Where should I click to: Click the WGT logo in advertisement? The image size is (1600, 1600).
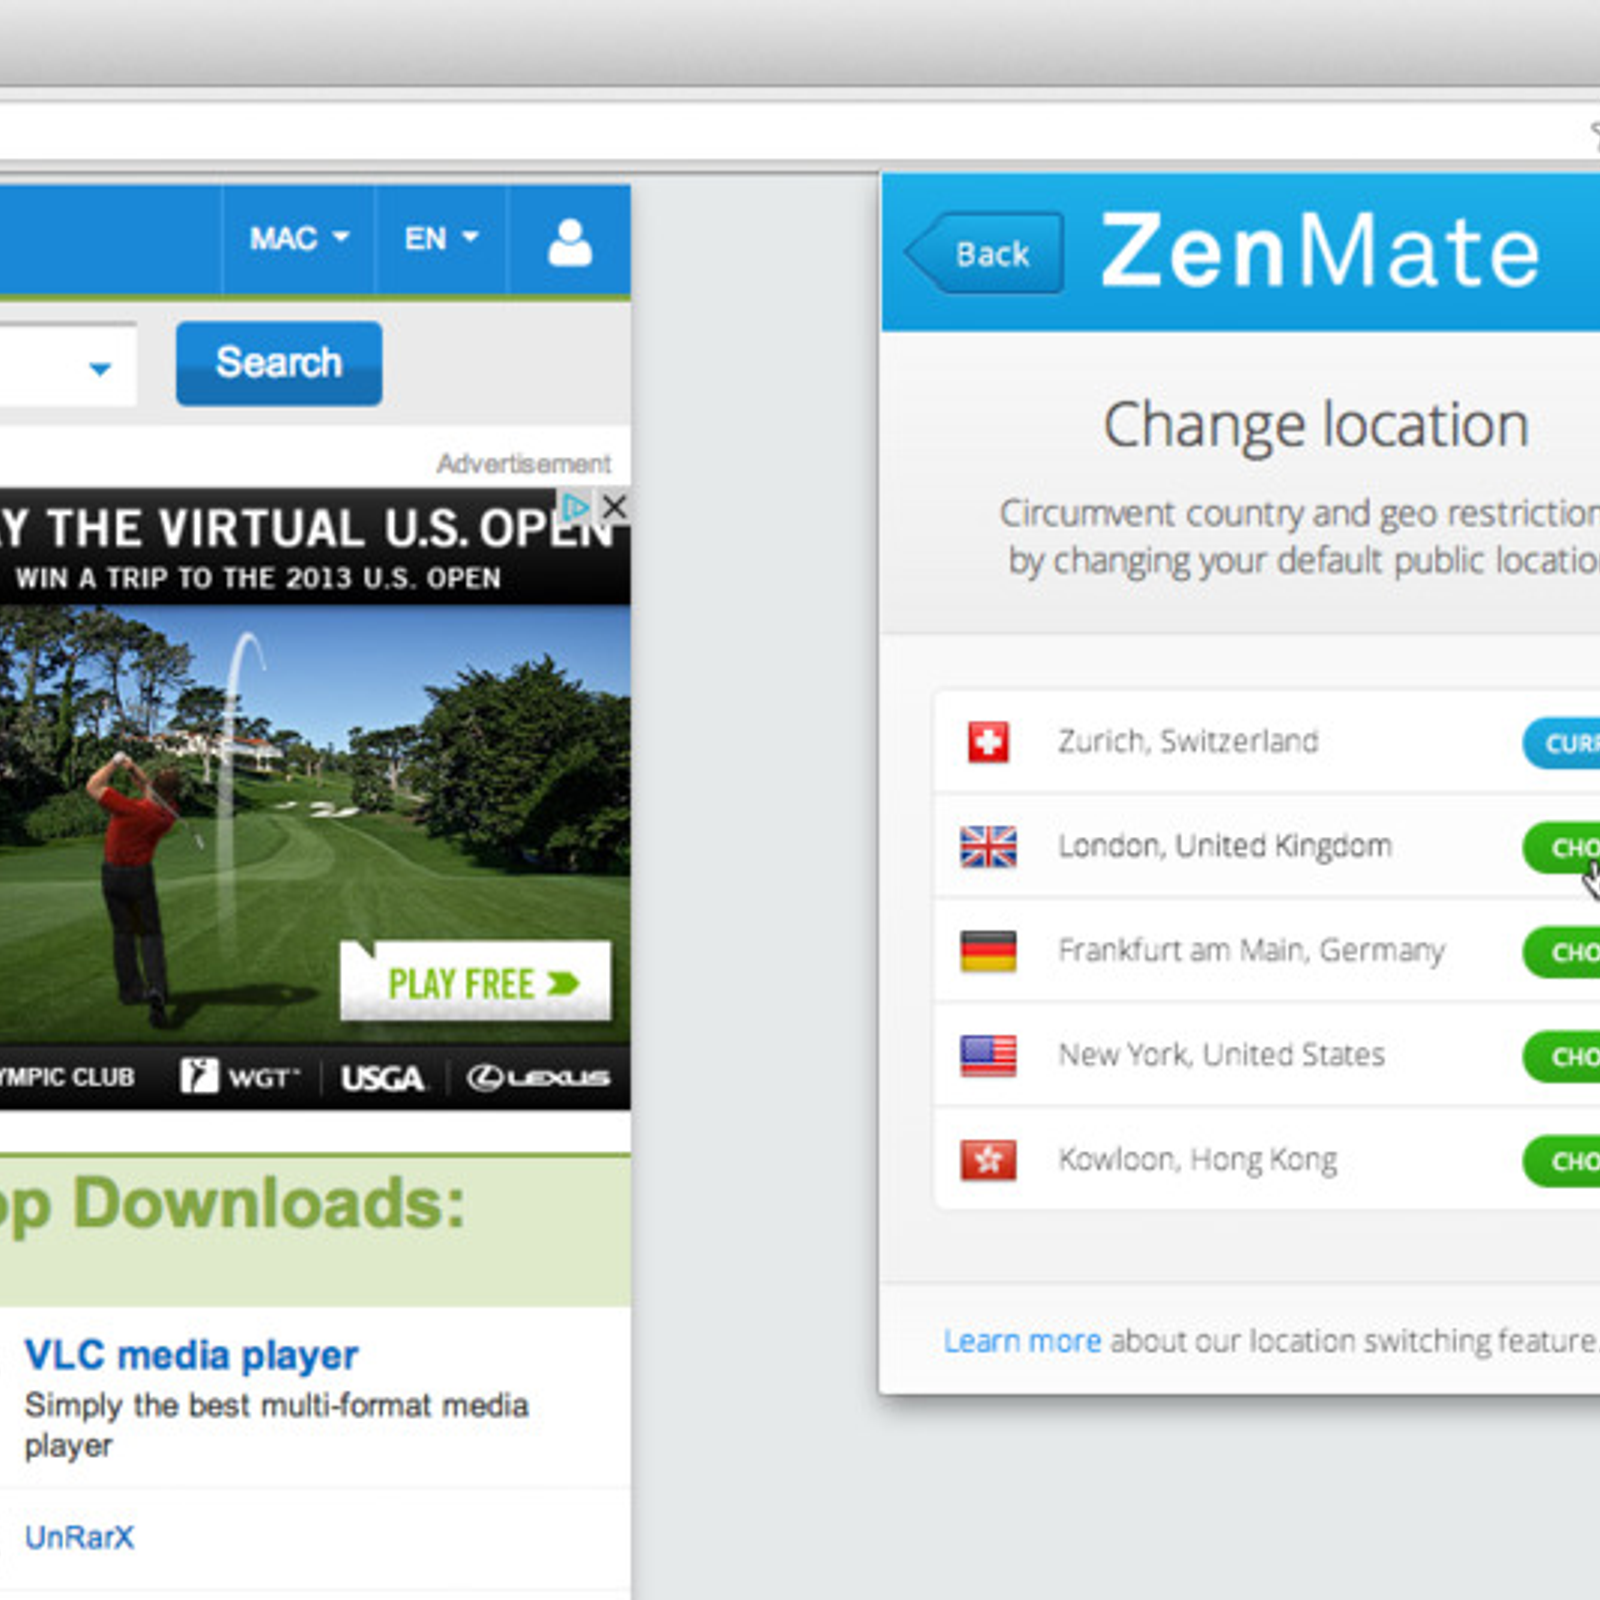coord(241,1077)
